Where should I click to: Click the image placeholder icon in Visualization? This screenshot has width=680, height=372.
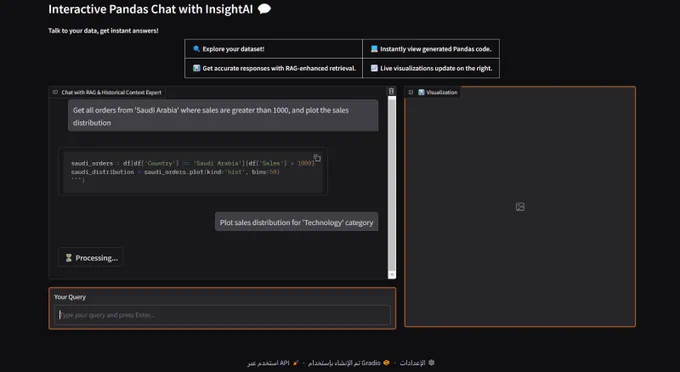pos(520,207)
